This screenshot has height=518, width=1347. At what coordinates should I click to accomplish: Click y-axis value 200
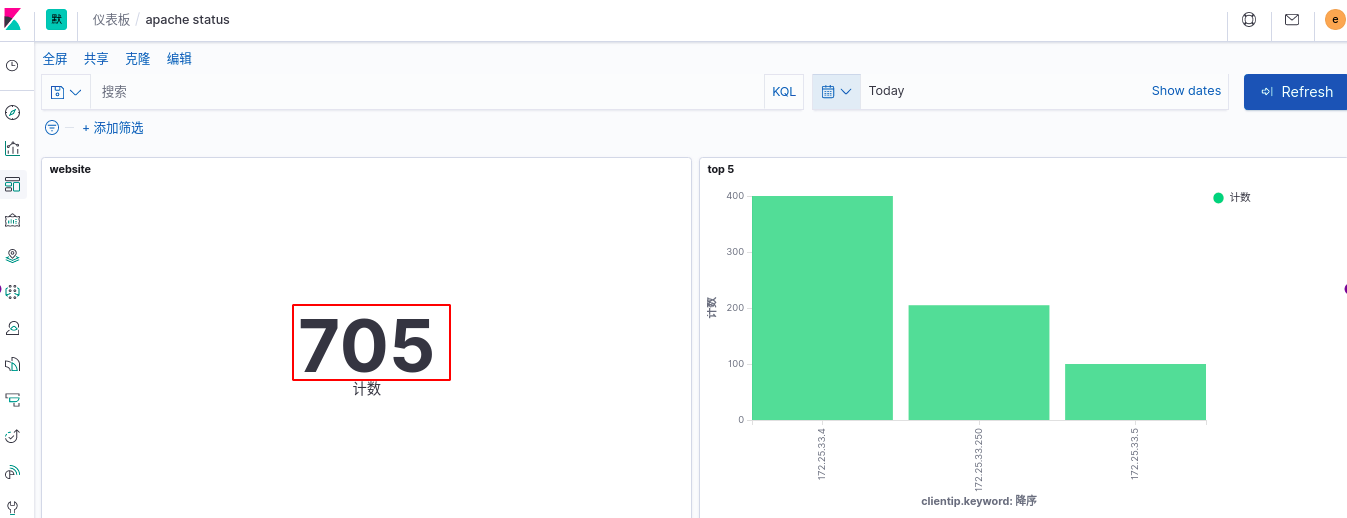coord(735,308)
